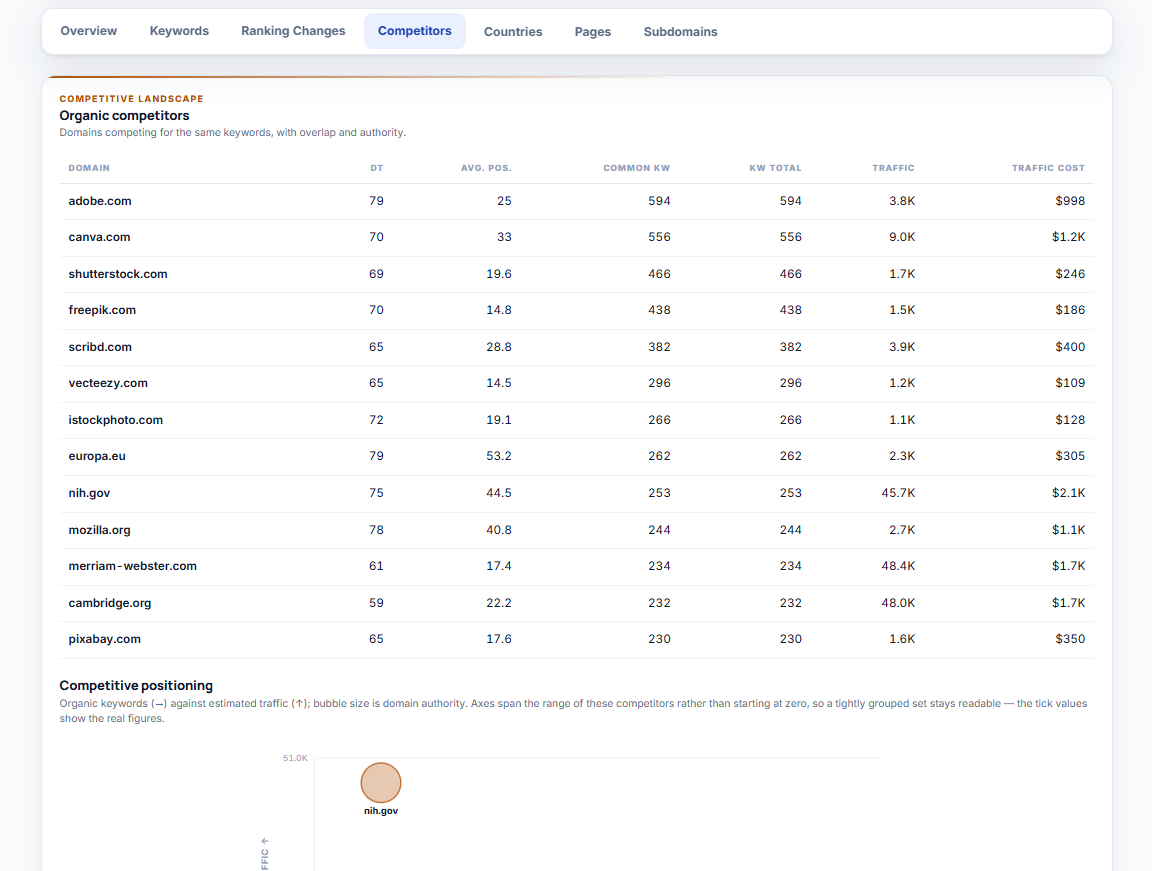Click vecteezy.com traffic cost $109
The height and width of the screenshot is (871, 1152).
(1070, 383)
